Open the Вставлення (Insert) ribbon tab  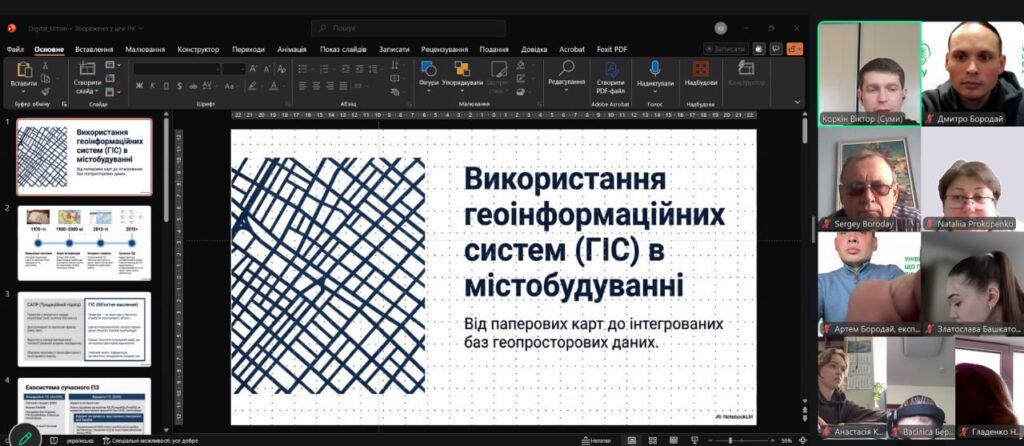94,49
